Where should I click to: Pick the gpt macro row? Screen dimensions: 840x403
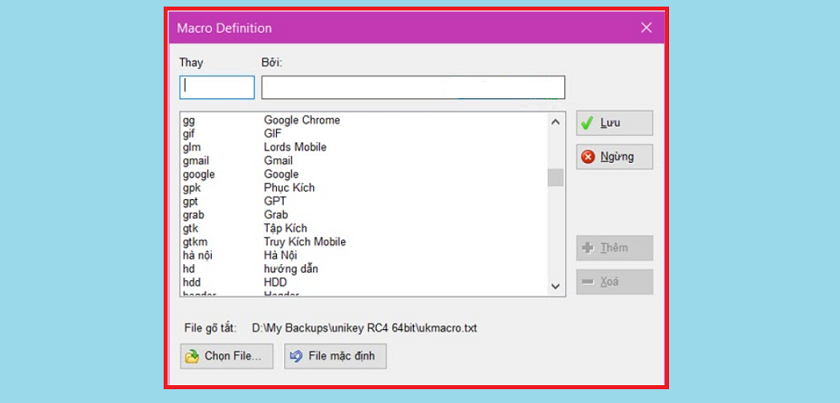click(300, 201)
